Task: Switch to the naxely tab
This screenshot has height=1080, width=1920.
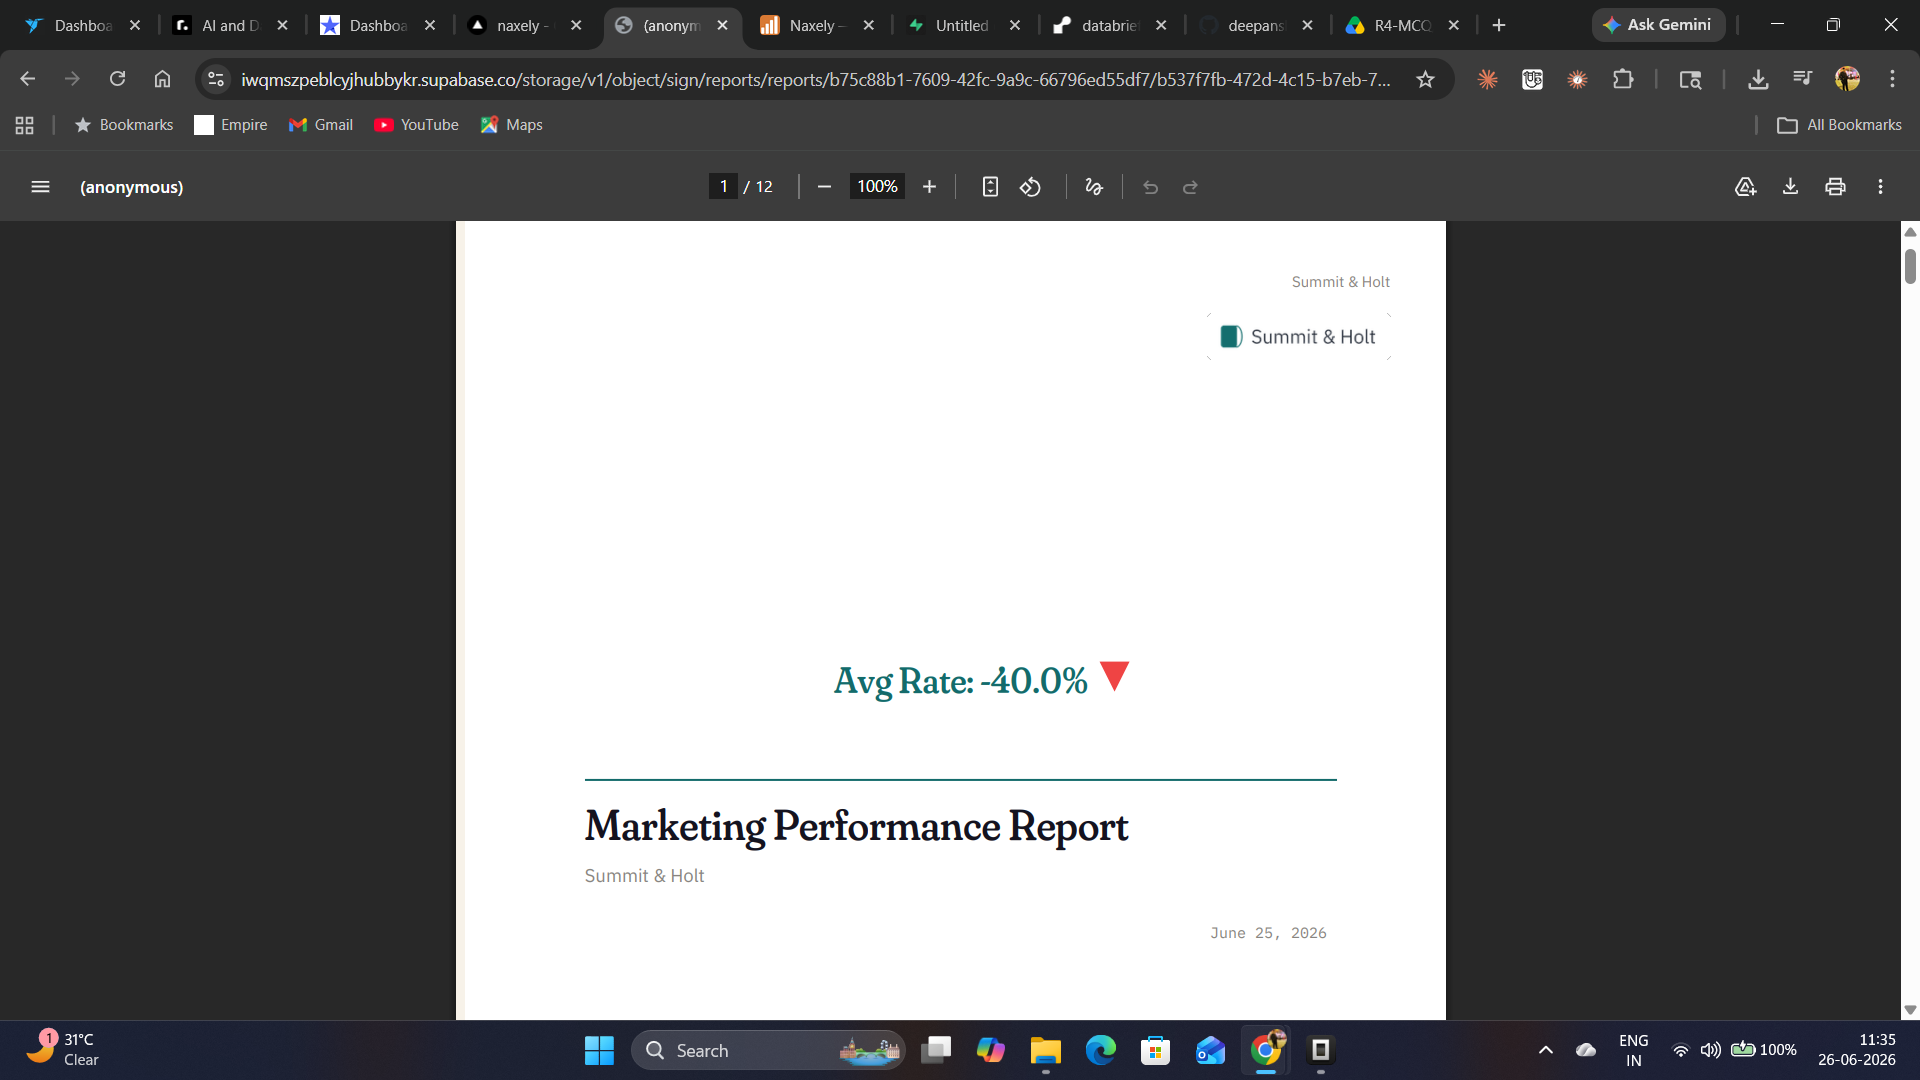Action: point(522,25)
